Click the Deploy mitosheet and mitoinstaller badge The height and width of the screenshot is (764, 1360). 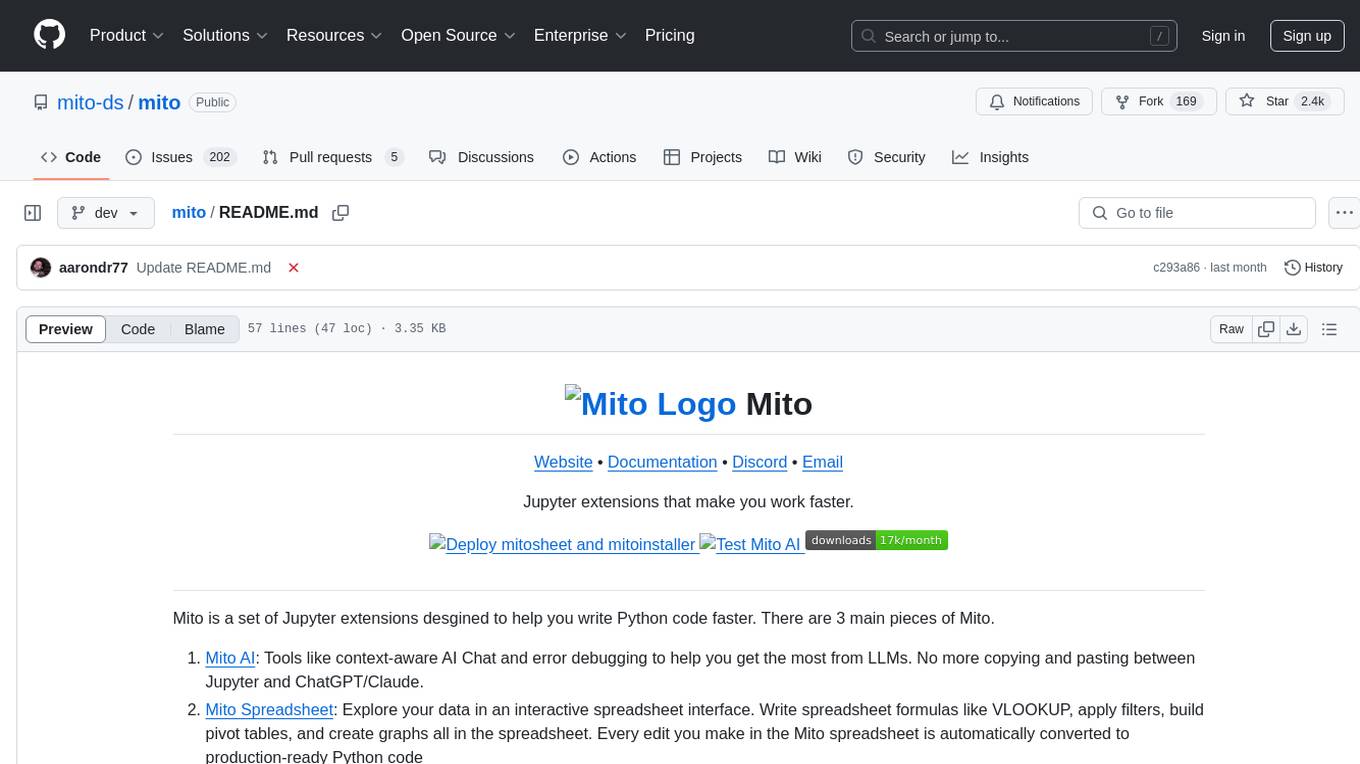(x=562, y=544)
